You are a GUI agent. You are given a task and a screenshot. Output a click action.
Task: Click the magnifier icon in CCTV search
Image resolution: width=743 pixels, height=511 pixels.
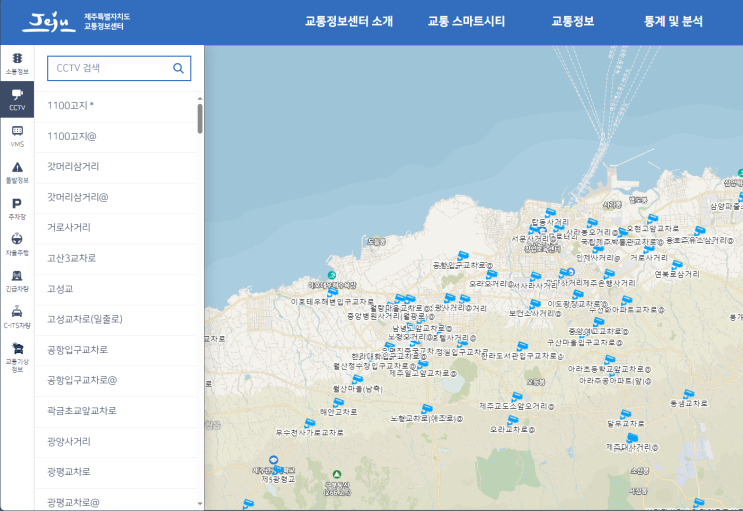click(178, 68)
